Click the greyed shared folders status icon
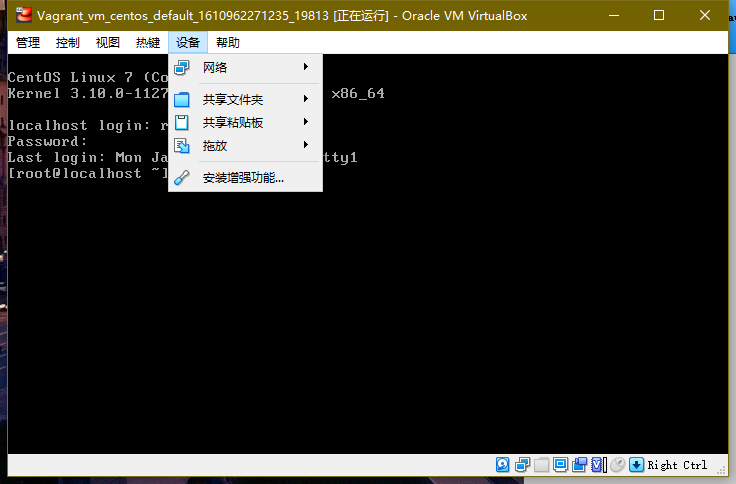The width and height of the screenshot is (736, 484). pos(541,465)
